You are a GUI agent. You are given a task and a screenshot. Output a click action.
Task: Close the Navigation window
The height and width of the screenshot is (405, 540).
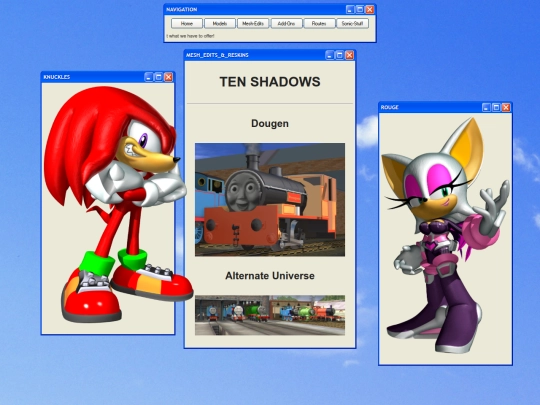[x=370, y=10]
